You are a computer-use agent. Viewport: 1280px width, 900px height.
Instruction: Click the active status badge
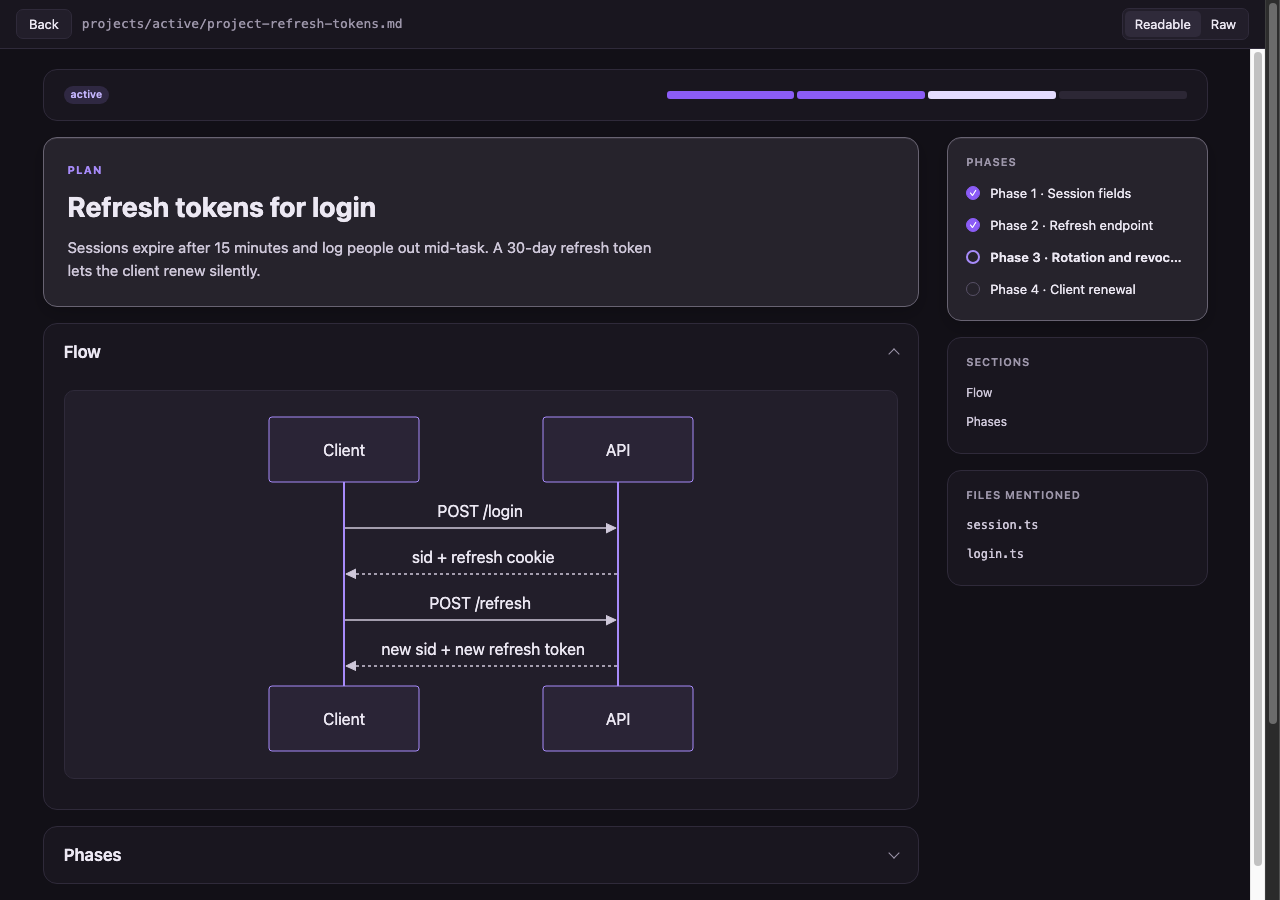click(86, 95)
